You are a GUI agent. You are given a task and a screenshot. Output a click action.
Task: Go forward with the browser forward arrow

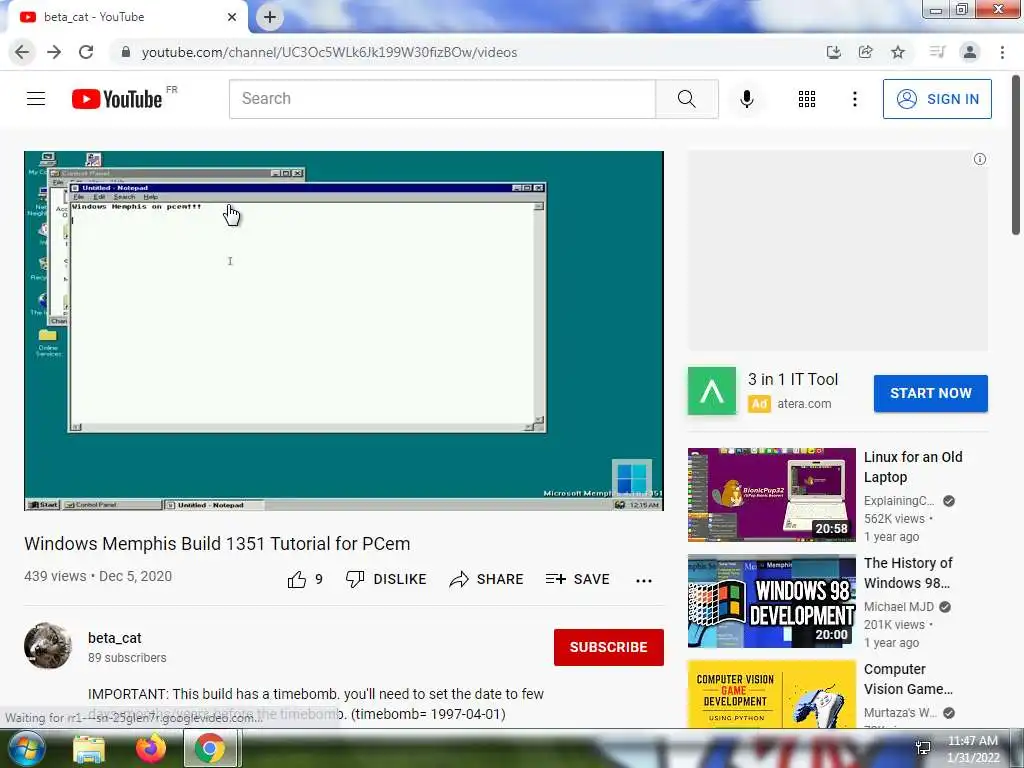click(54, 52)
